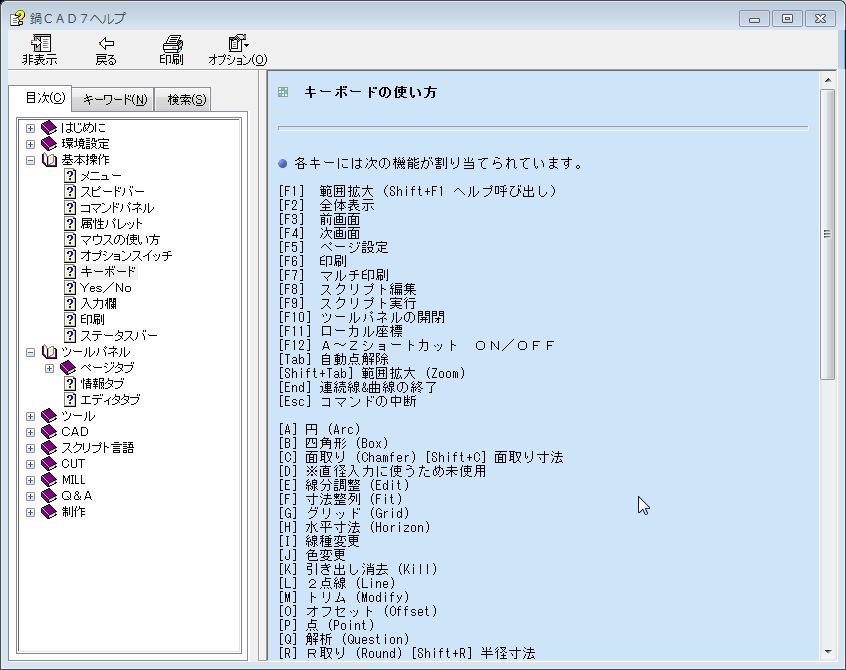The height and width of the screenshot is (670, 846).
Task: Maximize the 鍋CAD7ヘルプ window
Action: click(787, 18)
